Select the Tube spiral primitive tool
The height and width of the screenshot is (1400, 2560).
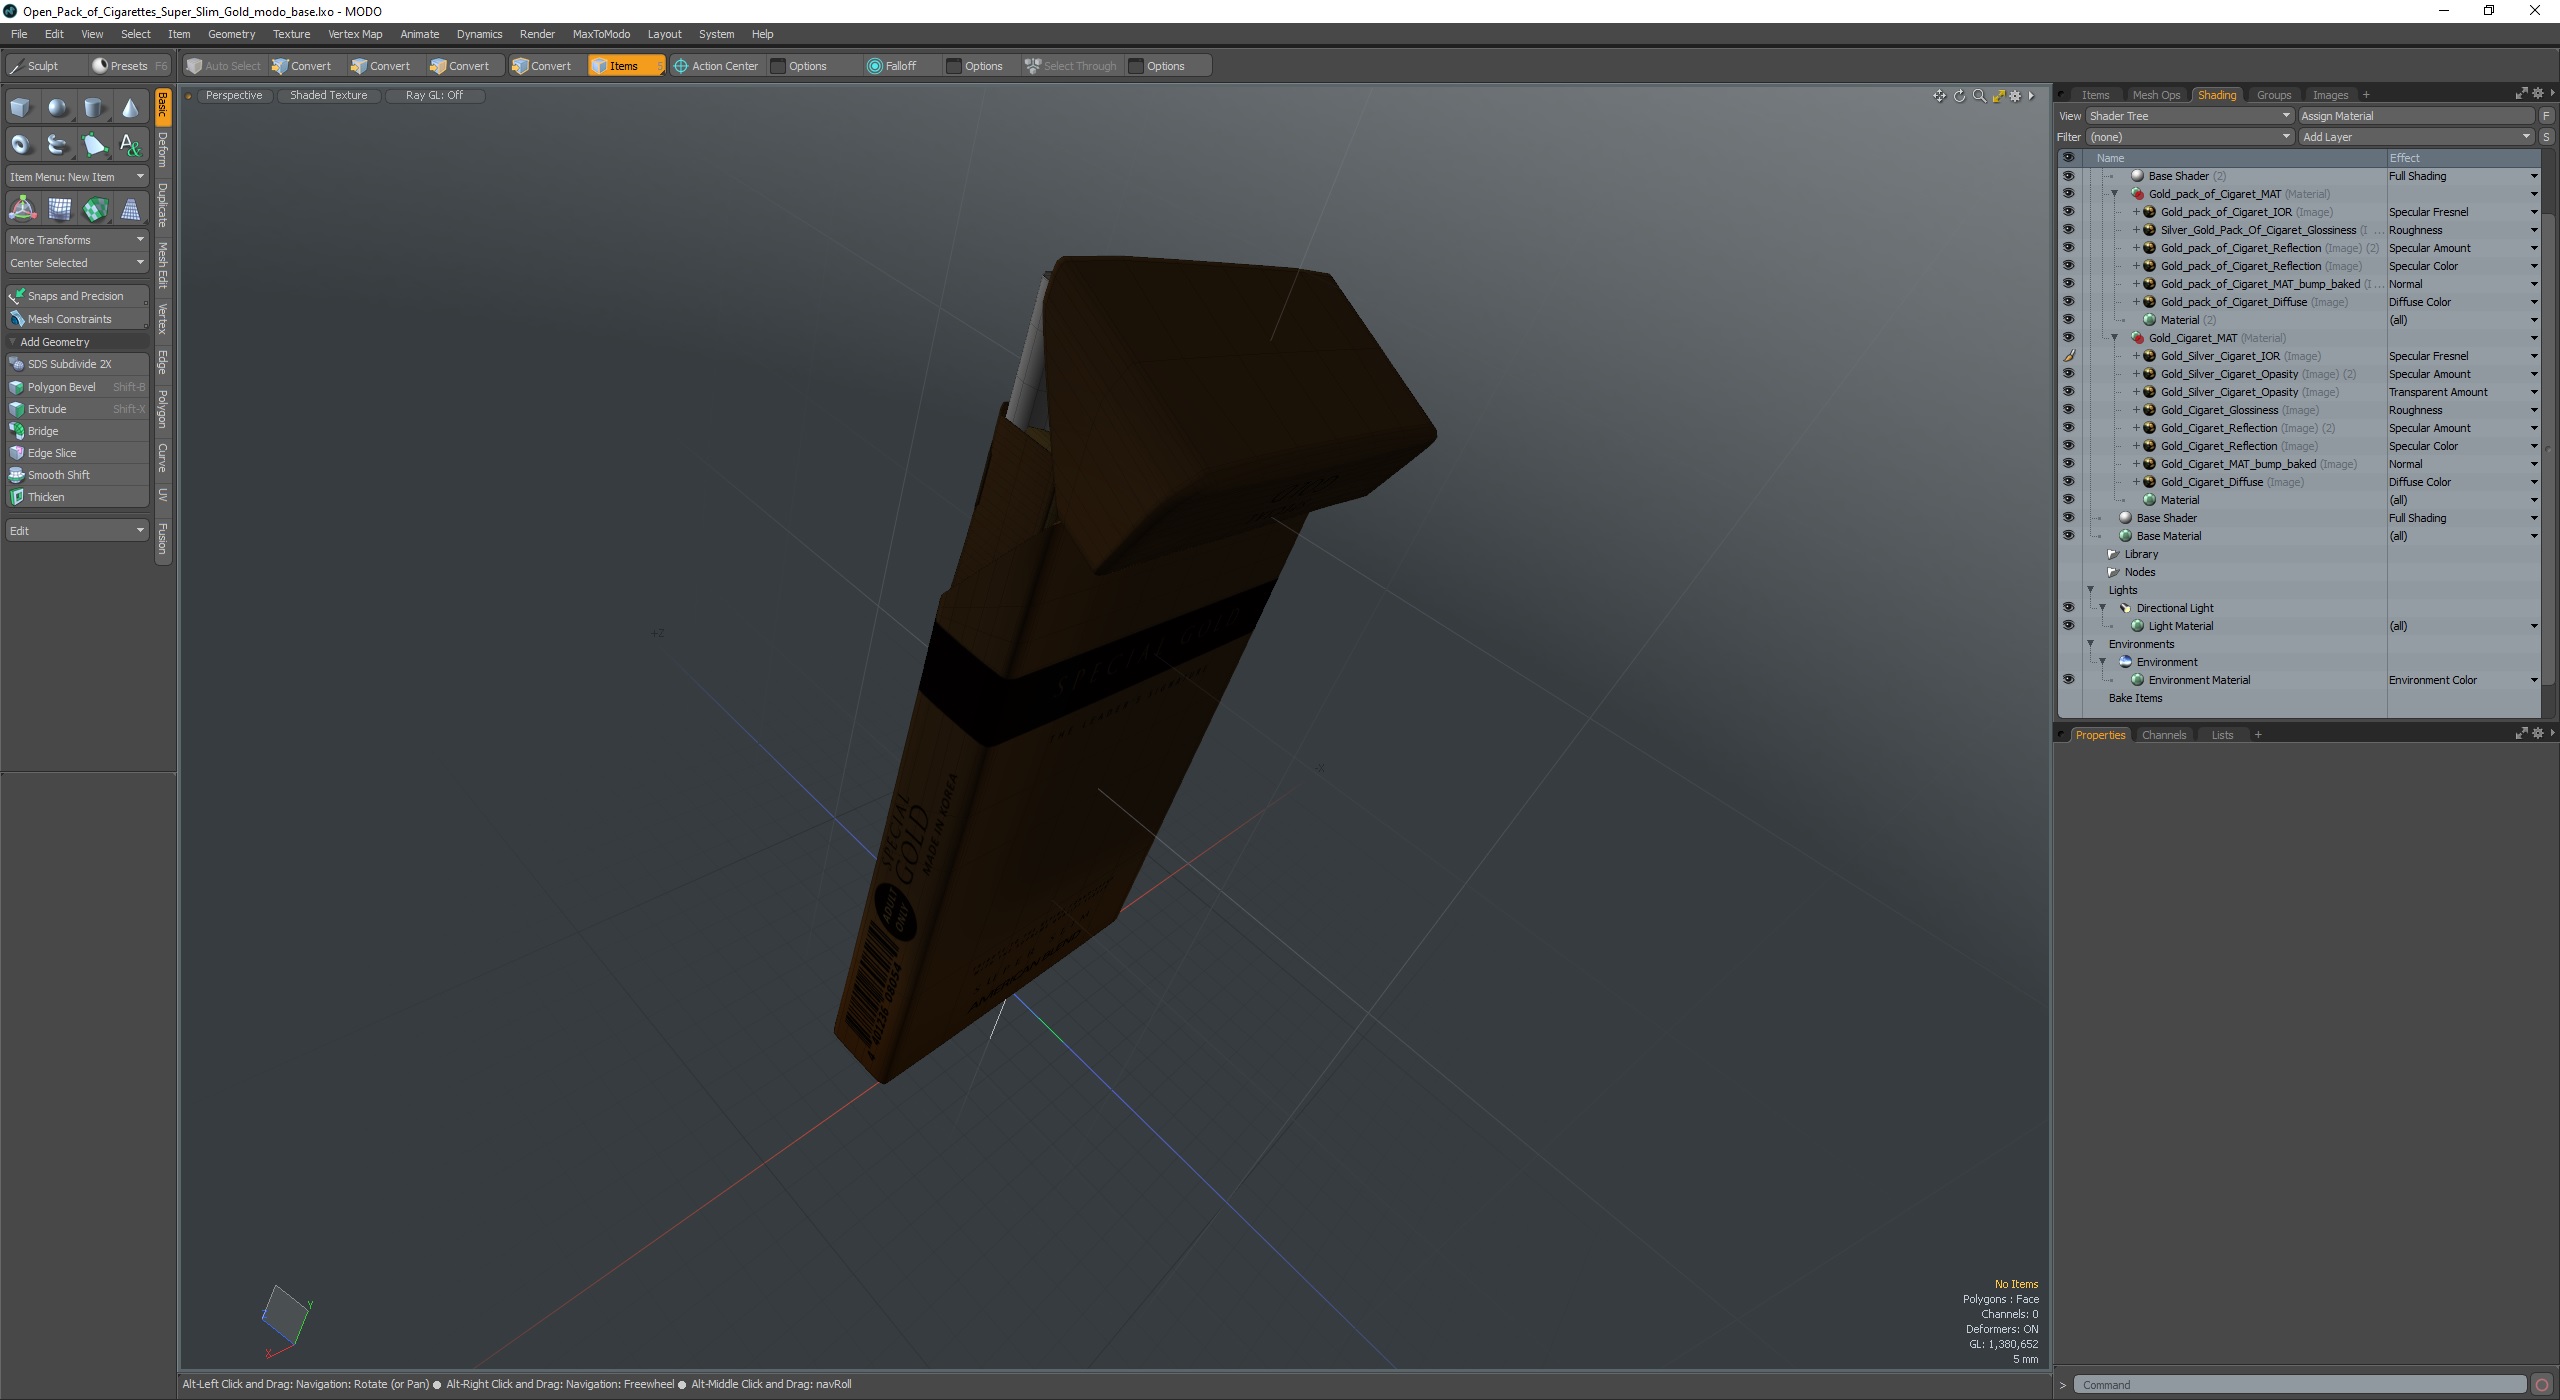coord(58,145)
